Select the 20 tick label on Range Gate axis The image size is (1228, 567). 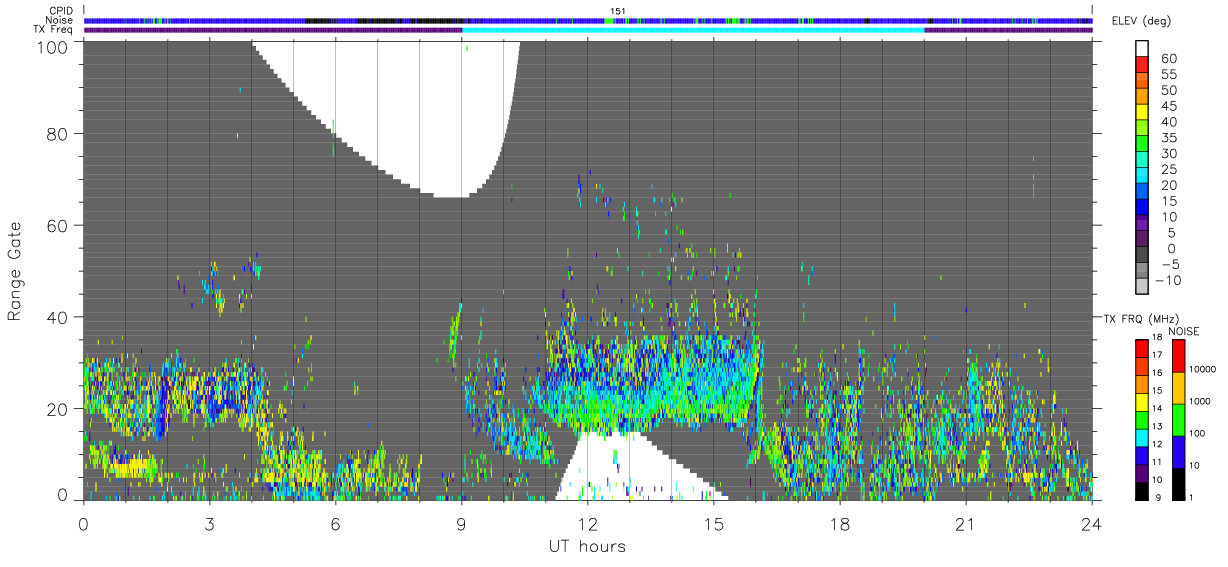tap(59, 409)
